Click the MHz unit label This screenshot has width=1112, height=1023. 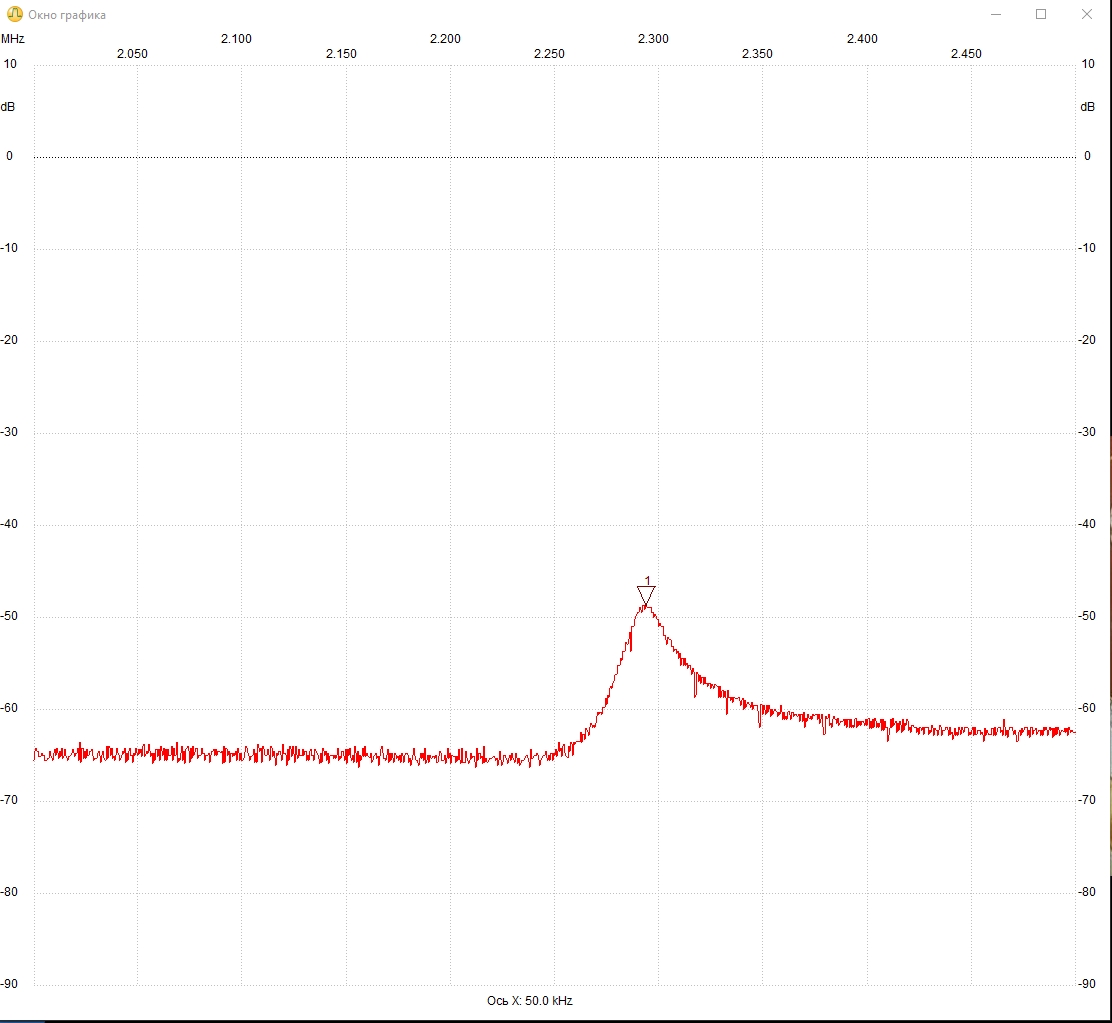coord(13,39)
